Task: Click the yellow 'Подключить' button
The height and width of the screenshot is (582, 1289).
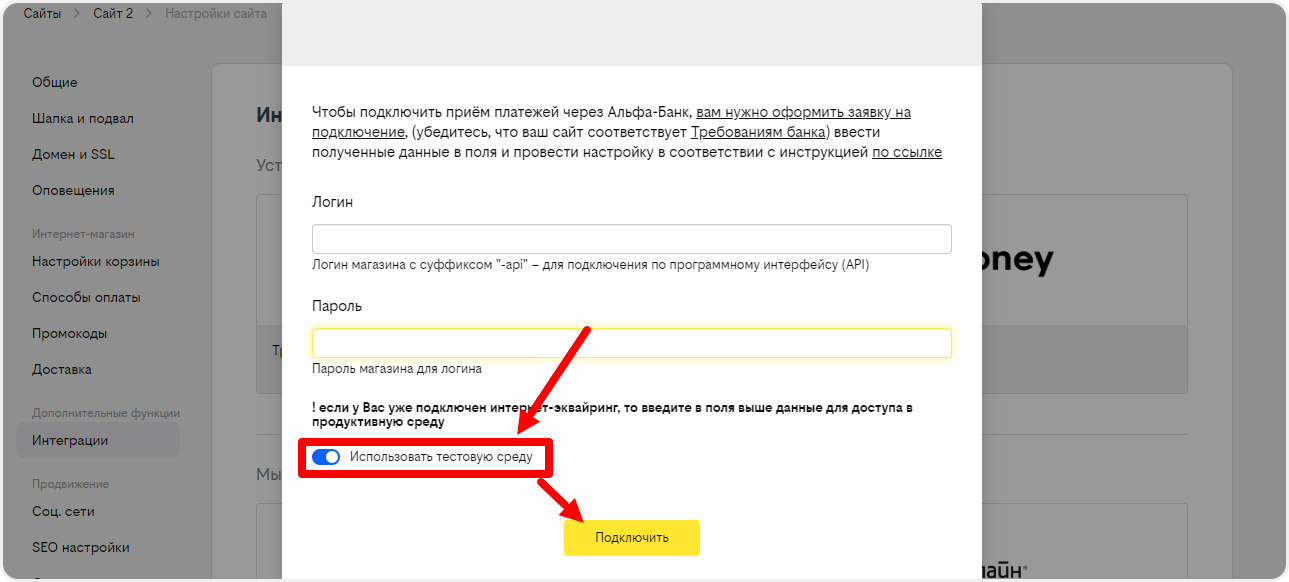Action: tap(631, 538)
